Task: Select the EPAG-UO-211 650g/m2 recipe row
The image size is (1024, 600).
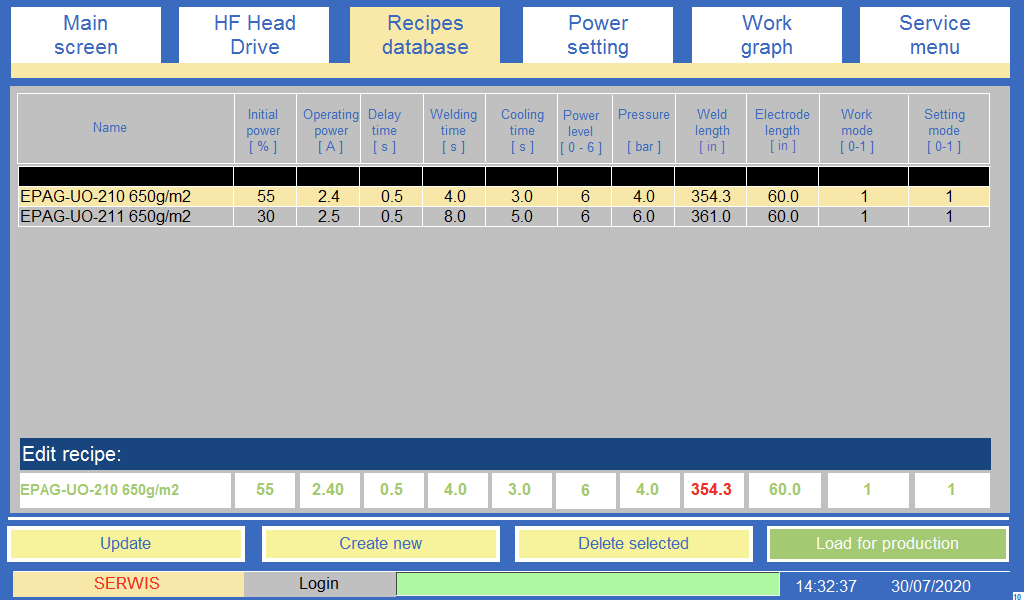Action: click(x=125, y=217)
